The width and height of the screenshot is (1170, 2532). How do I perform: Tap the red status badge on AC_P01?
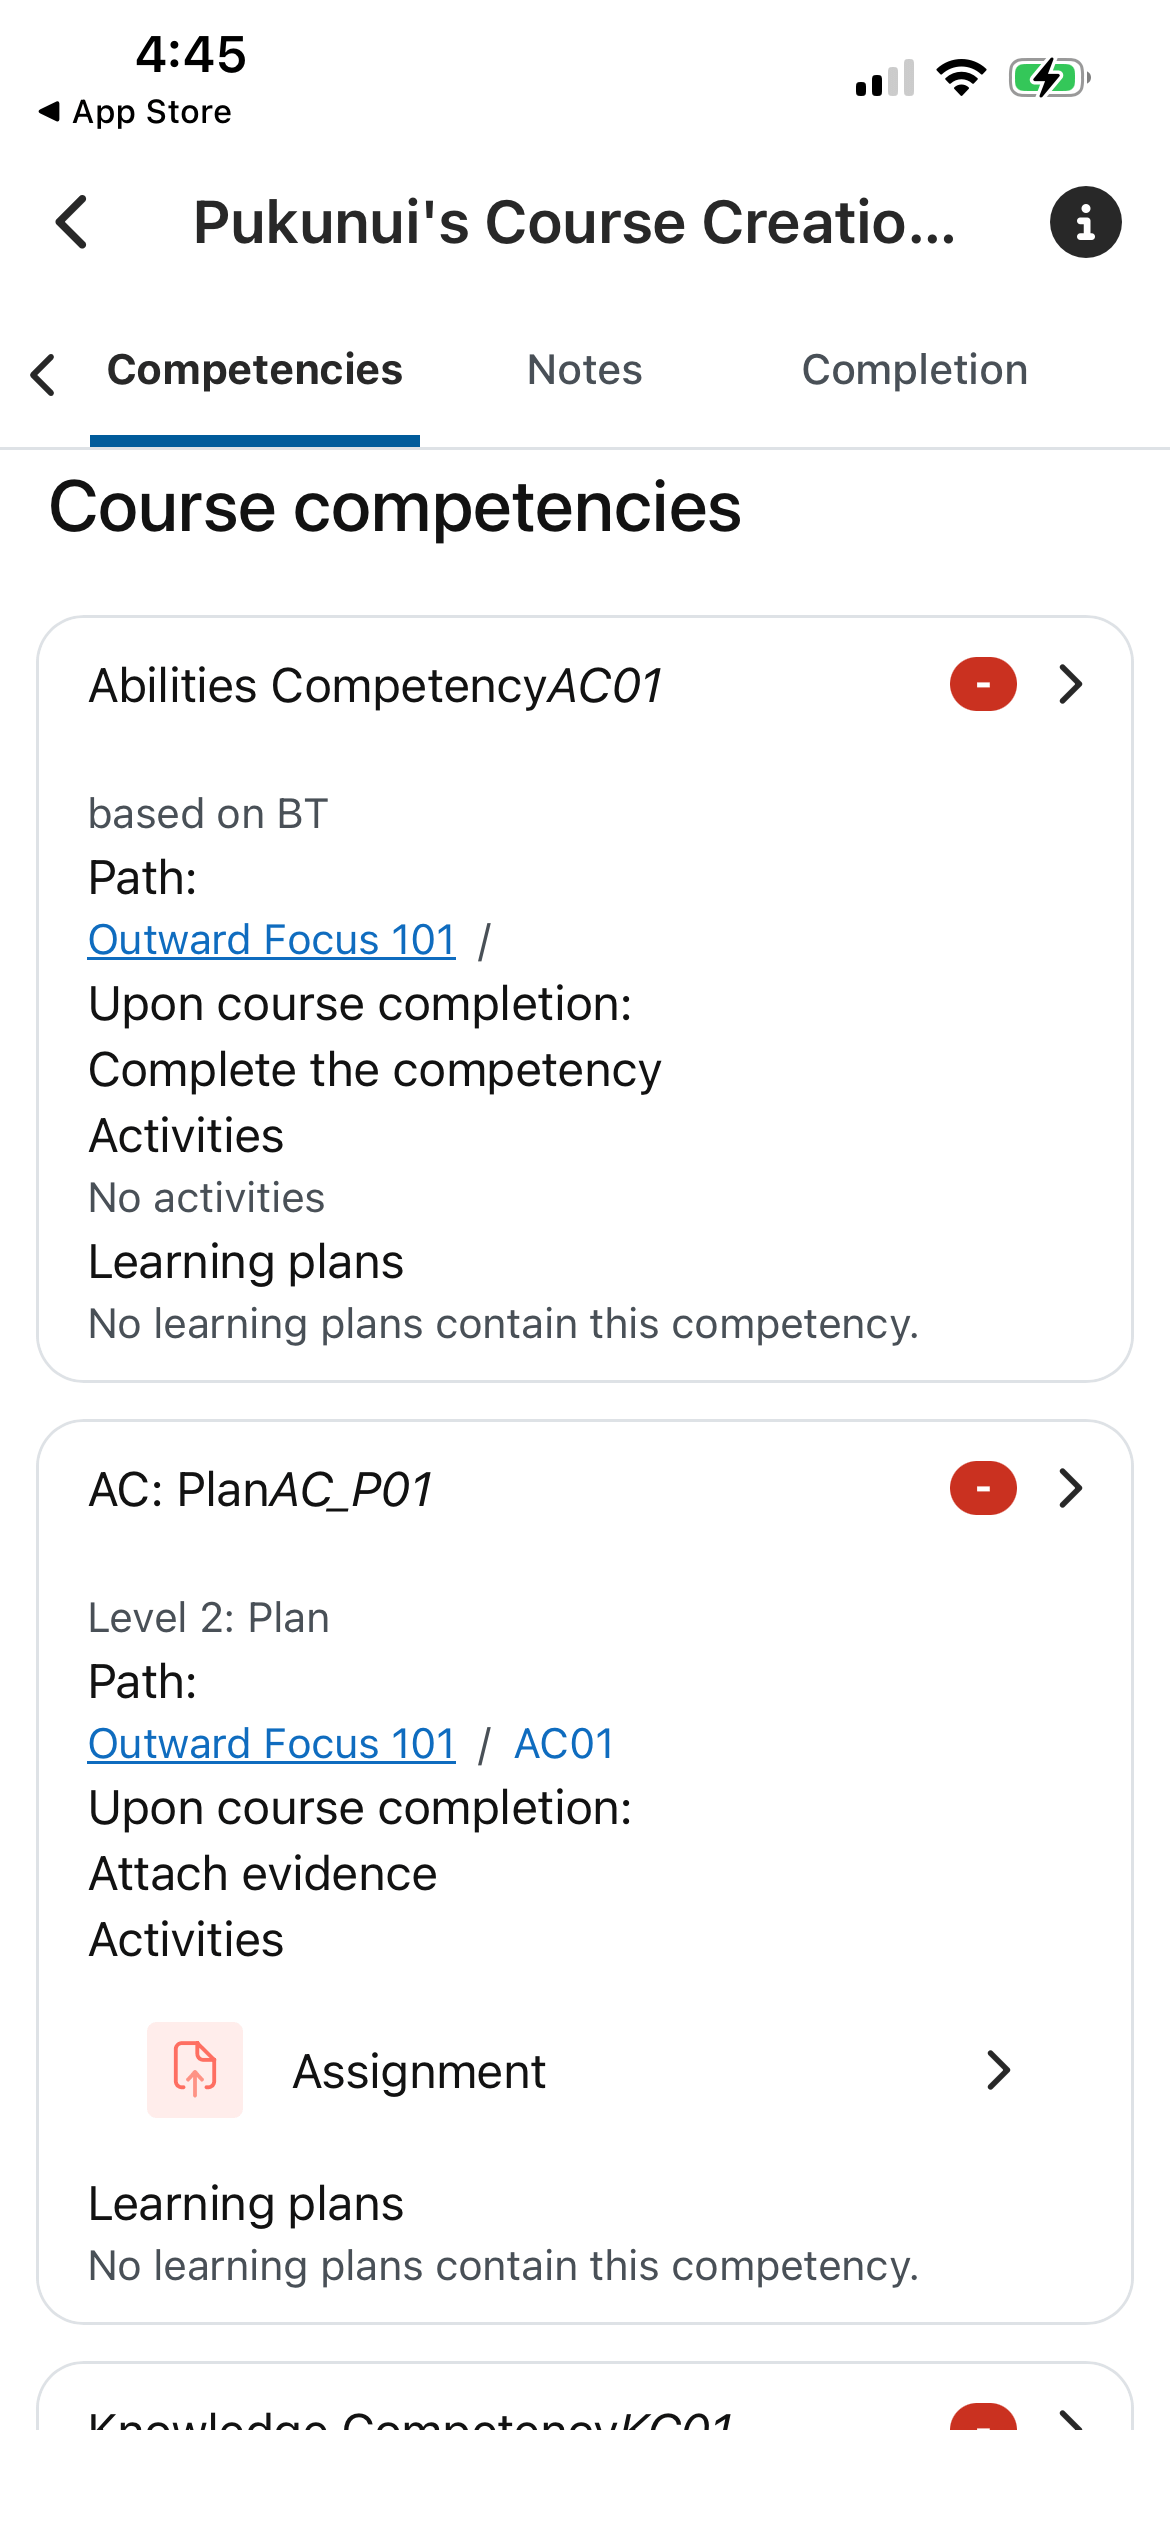pos(983,1489)
